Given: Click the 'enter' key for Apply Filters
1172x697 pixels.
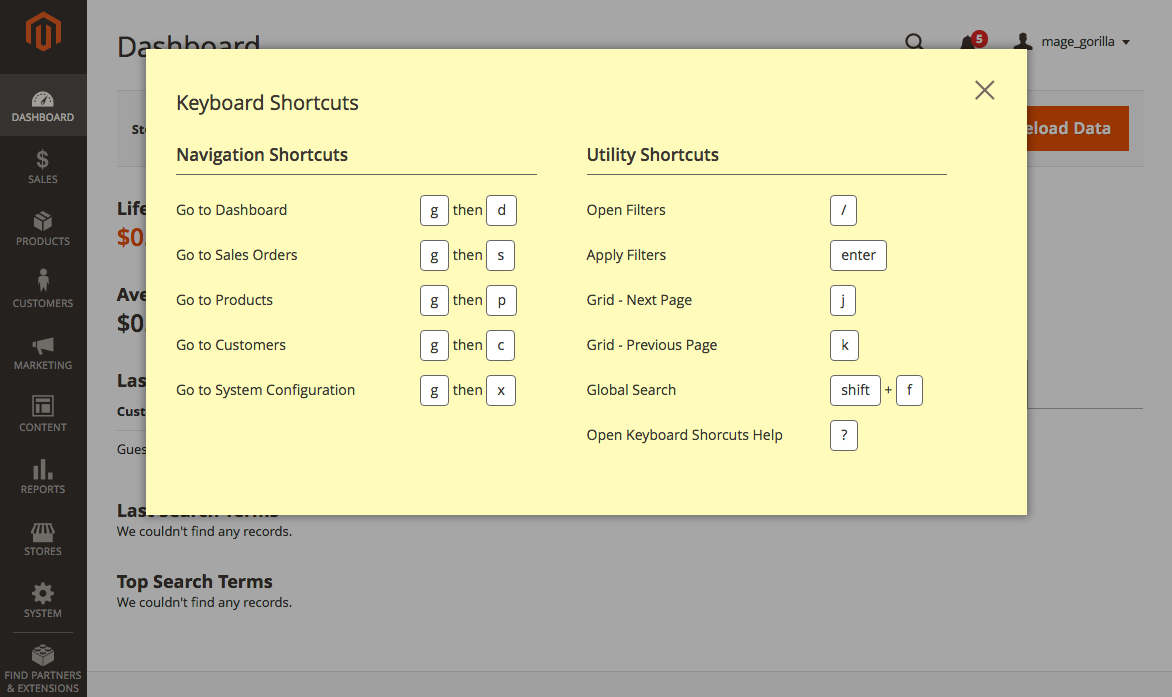Looking at the screenshot, I should 858,255.
